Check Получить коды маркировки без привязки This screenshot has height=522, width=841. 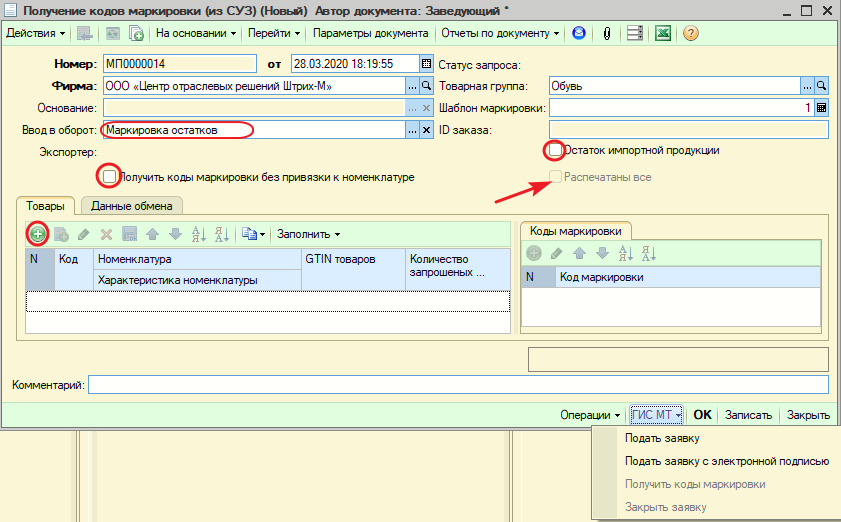point(109,177)
